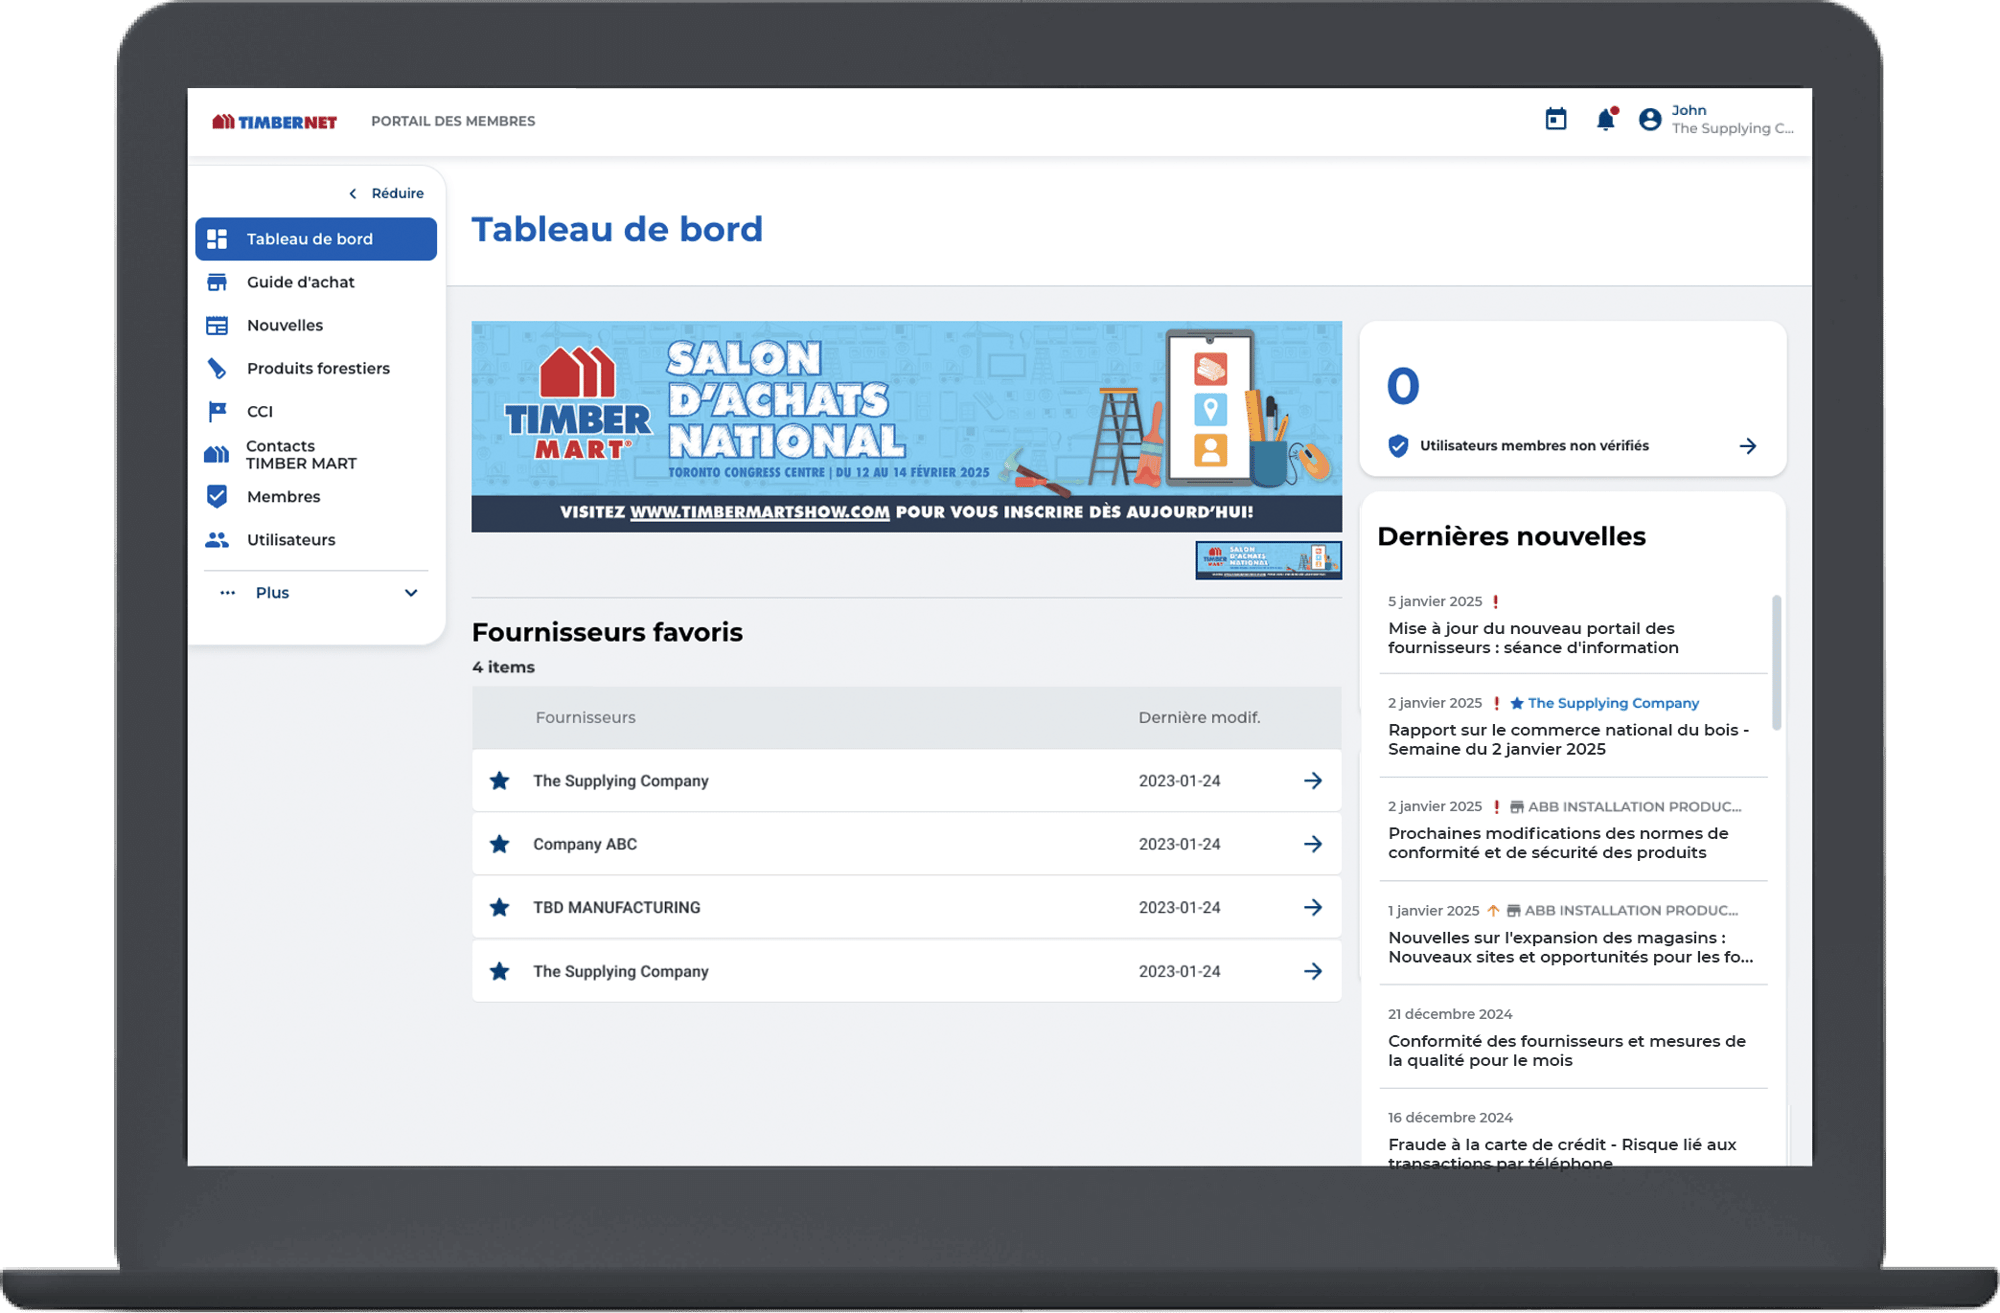
Task: Click the Salon d'achats national banner
Action: 907,426
